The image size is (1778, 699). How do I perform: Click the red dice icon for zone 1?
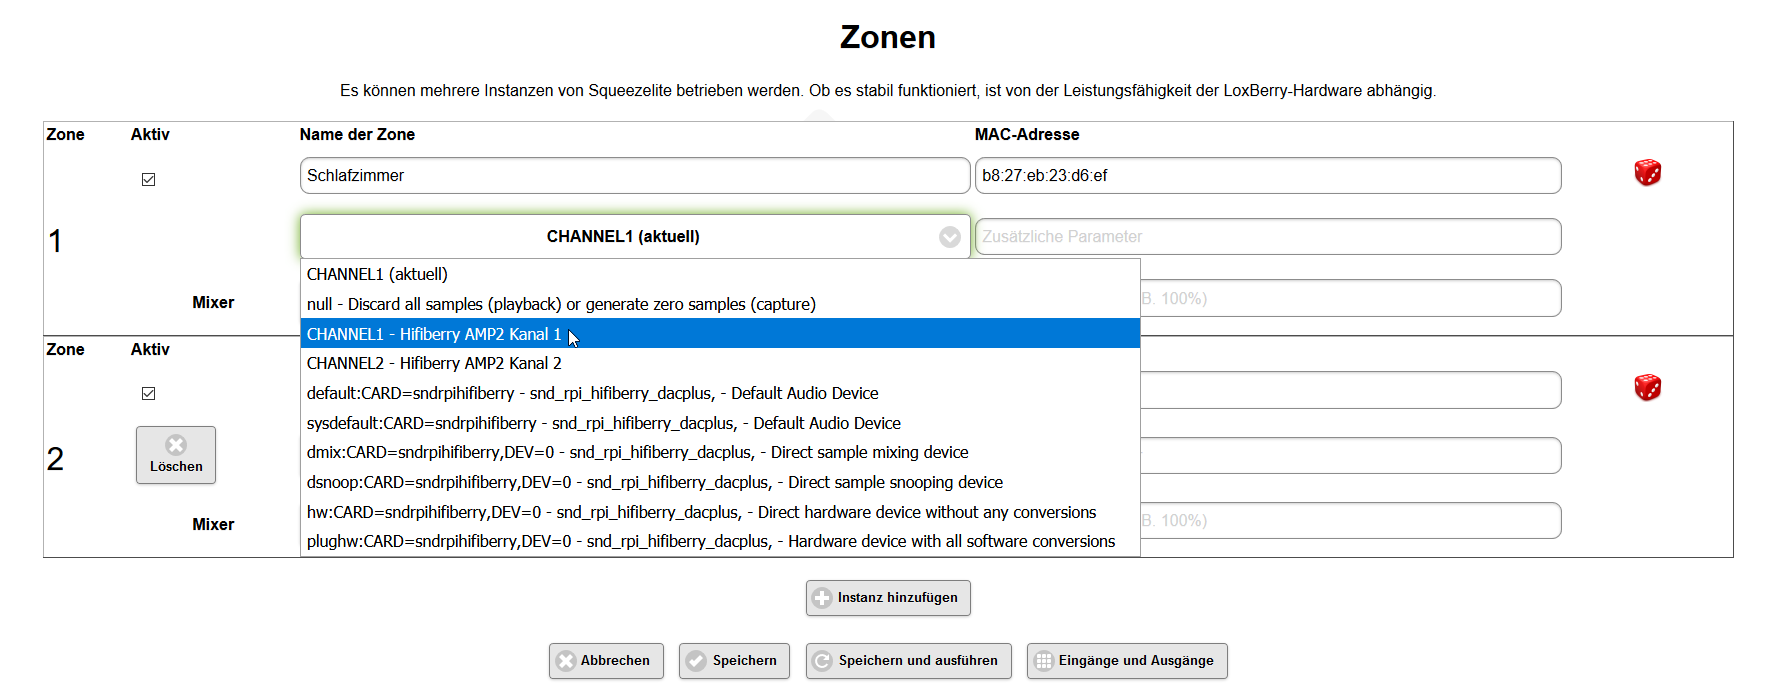[x=1647, y=173]
